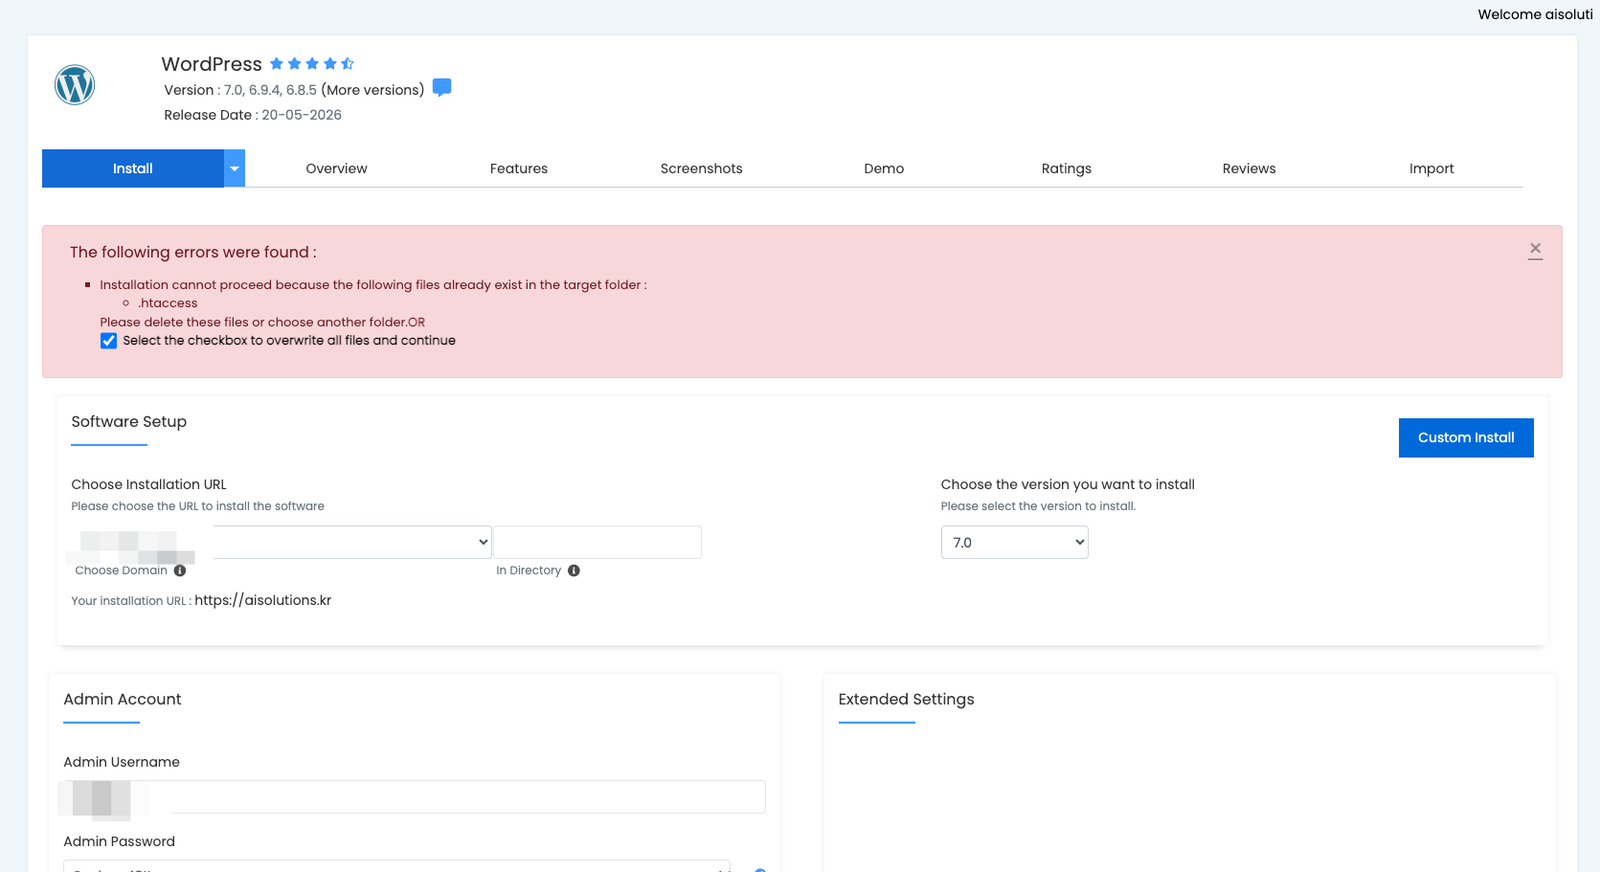The width and height of the screenshot is (1600, 872).
Task: Click the 'Choose the version you want to install' label
Action: (1068, 485)
